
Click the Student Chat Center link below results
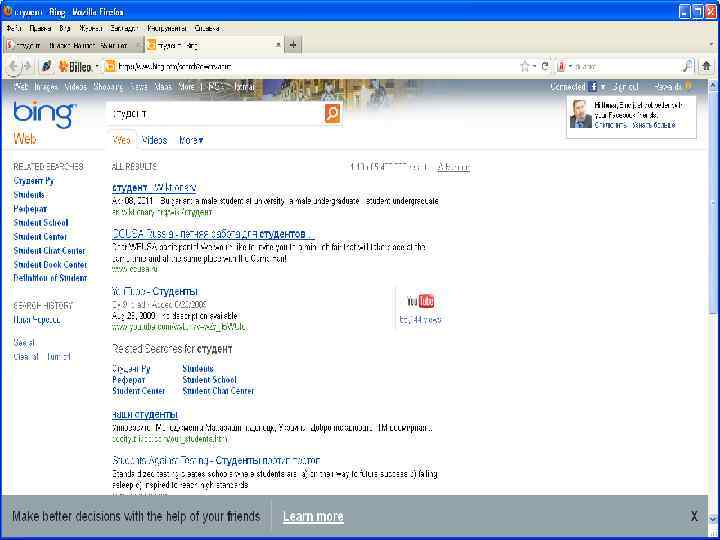click(x=218, y=391)
